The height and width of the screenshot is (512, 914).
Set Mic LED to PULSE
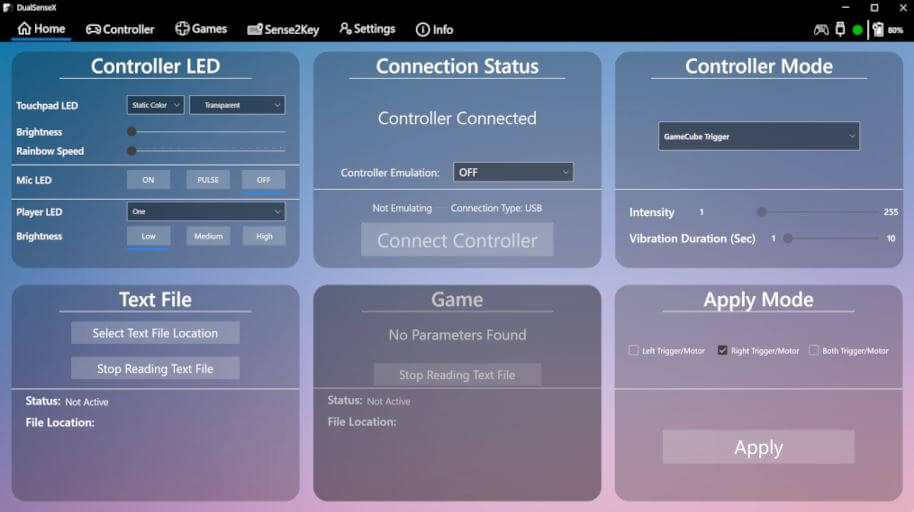click(208, 180)
